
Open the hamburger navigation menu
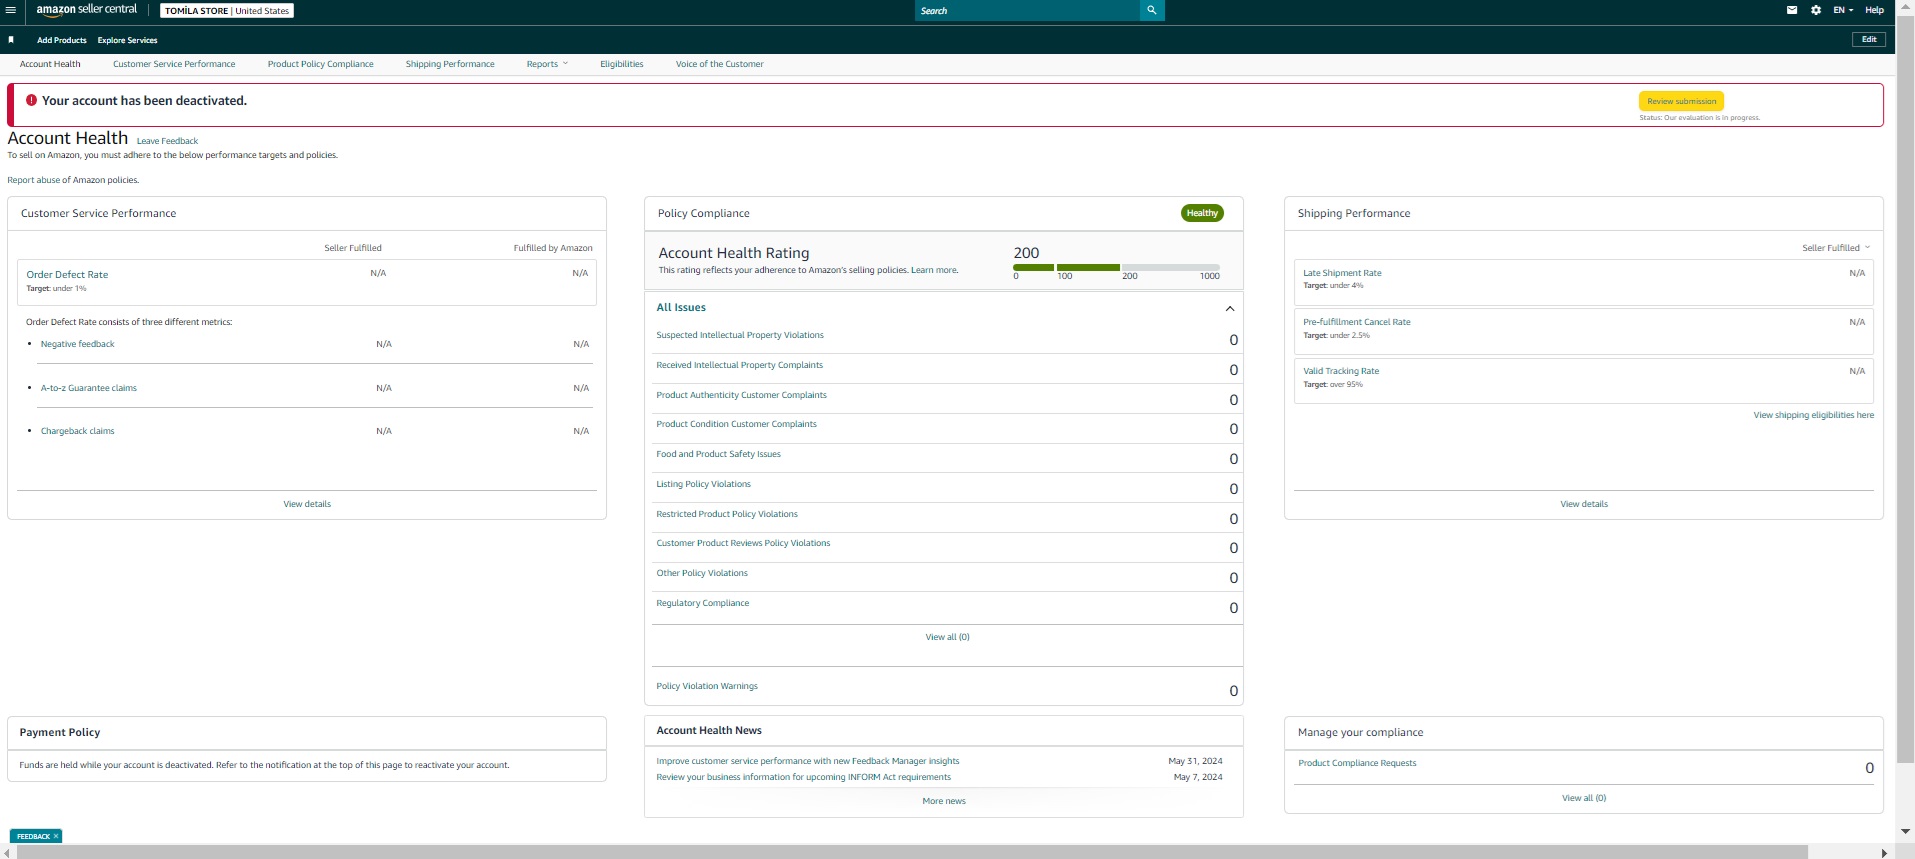click(x=10, y=10)
